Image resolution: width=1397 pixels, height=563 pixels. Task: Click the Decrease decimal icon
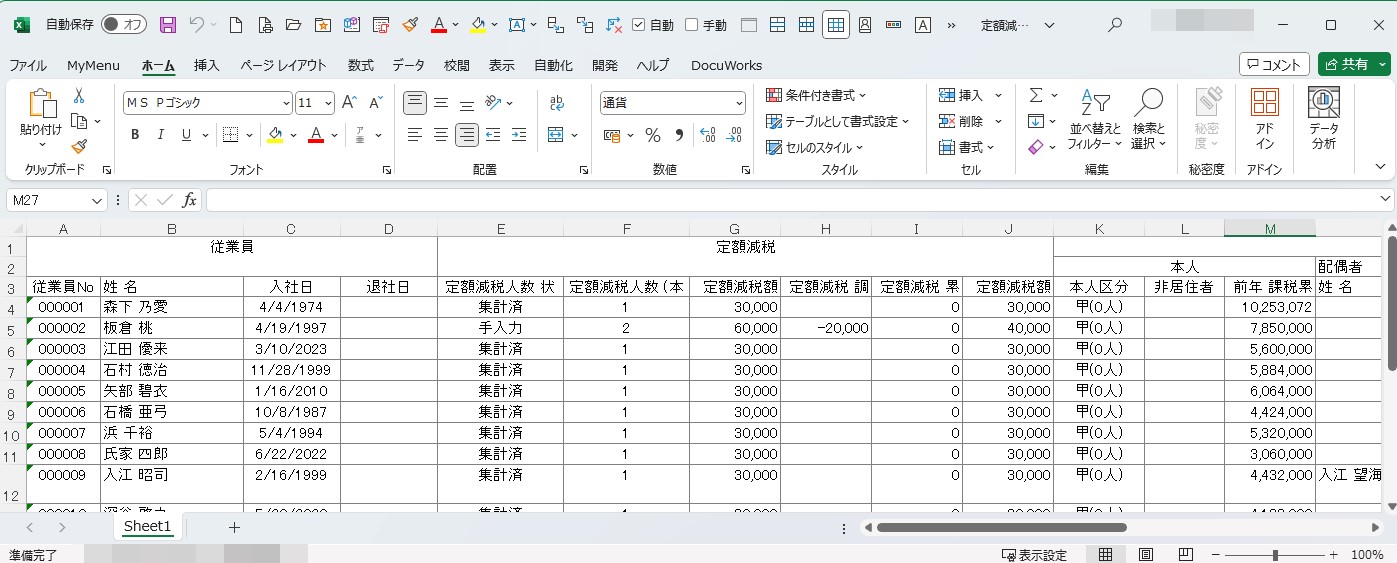pos(736,135)
